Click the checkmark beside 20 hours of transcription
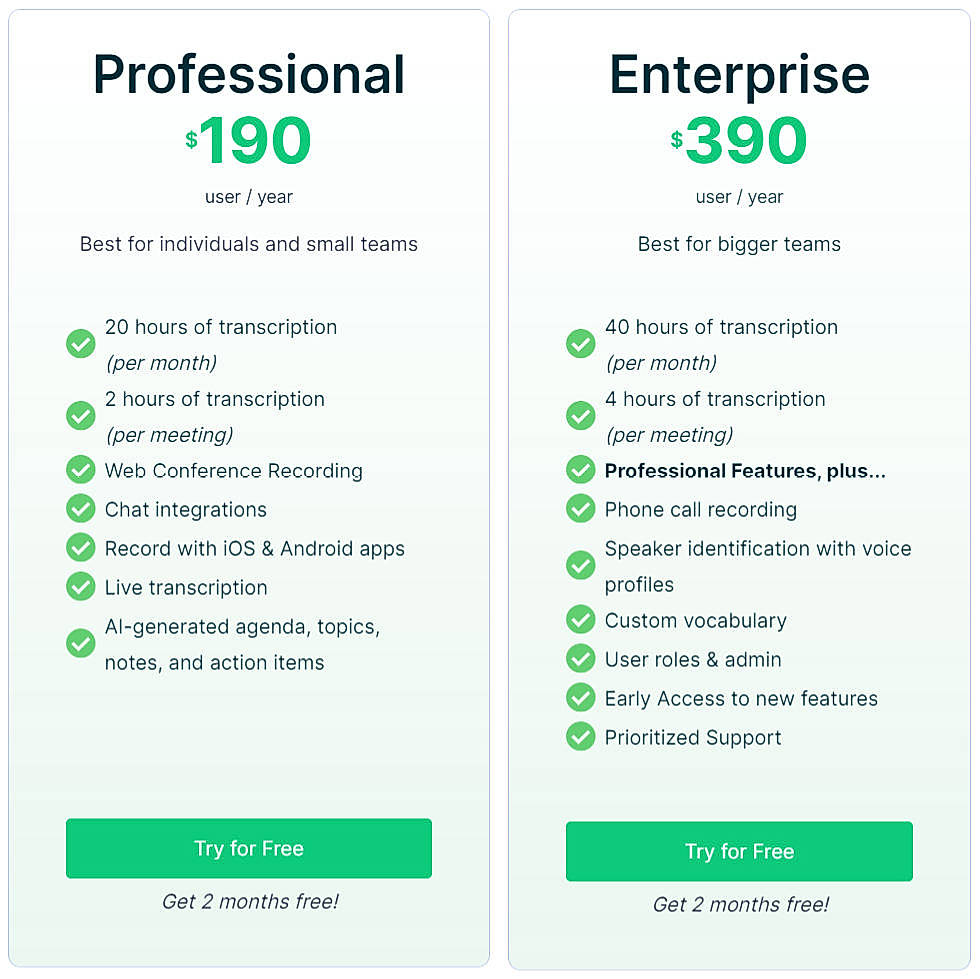This screenshot has height=979, width=980. [x=80, y=343]
